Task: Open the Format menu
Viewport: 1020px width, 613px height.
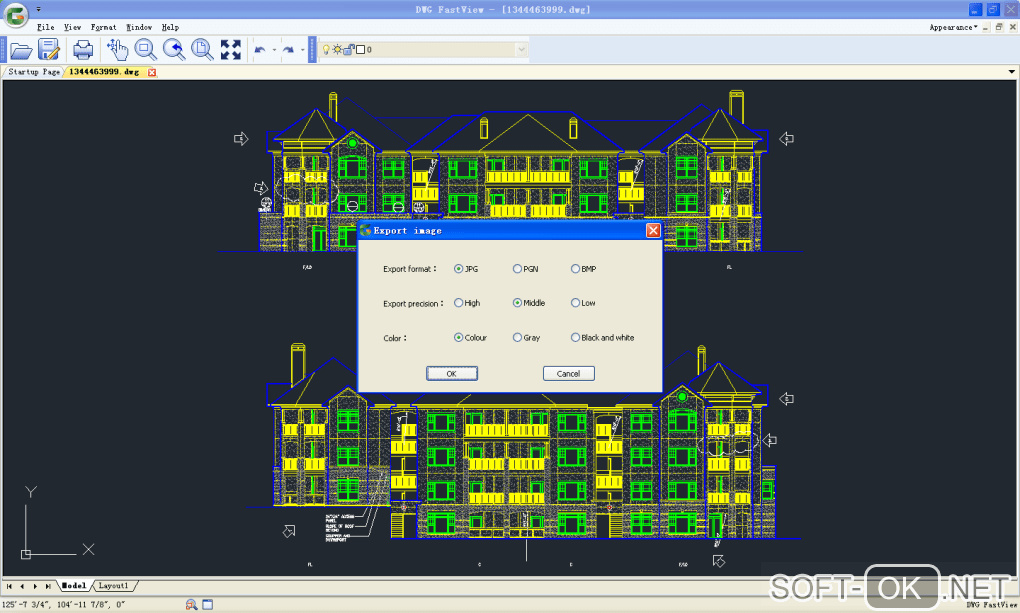Action: tap(103, 27)
